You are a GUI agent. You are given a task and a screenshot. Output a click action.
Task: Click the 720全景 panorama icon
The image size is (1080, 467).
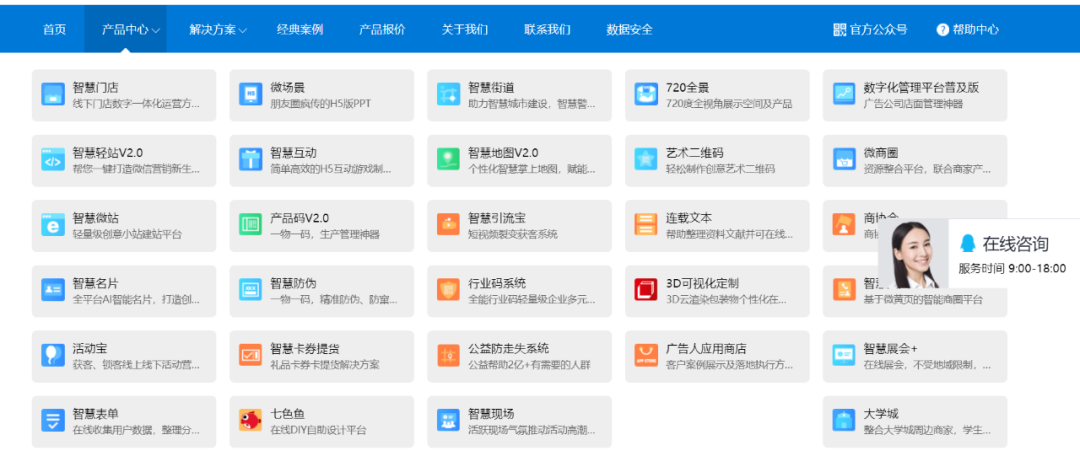(646, 95)
